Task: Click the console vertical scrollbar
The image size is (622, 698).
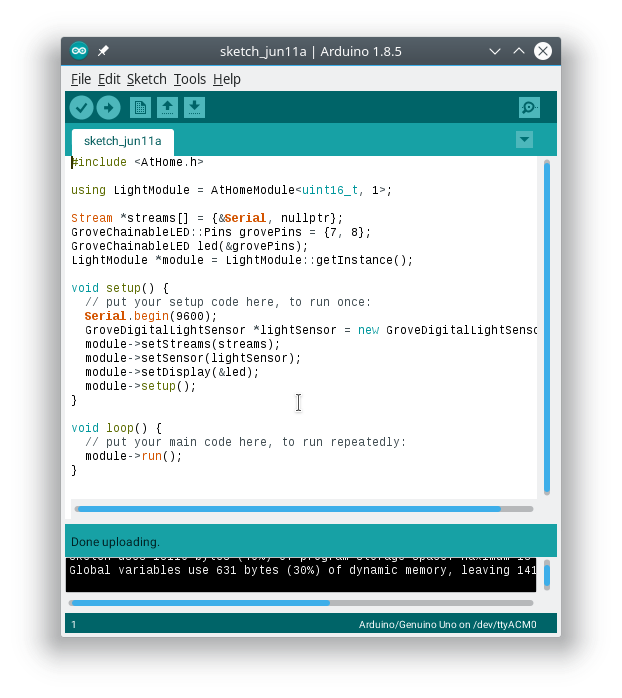Action: [x=547, y=575]
